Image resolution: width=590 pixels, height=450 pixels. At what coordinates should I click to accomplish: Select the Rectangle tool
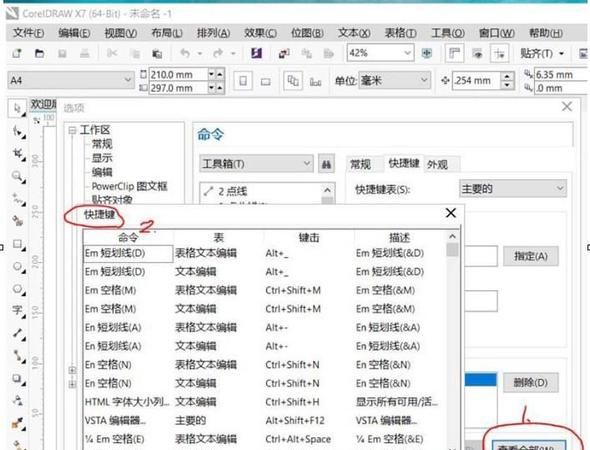pos(18,244)
